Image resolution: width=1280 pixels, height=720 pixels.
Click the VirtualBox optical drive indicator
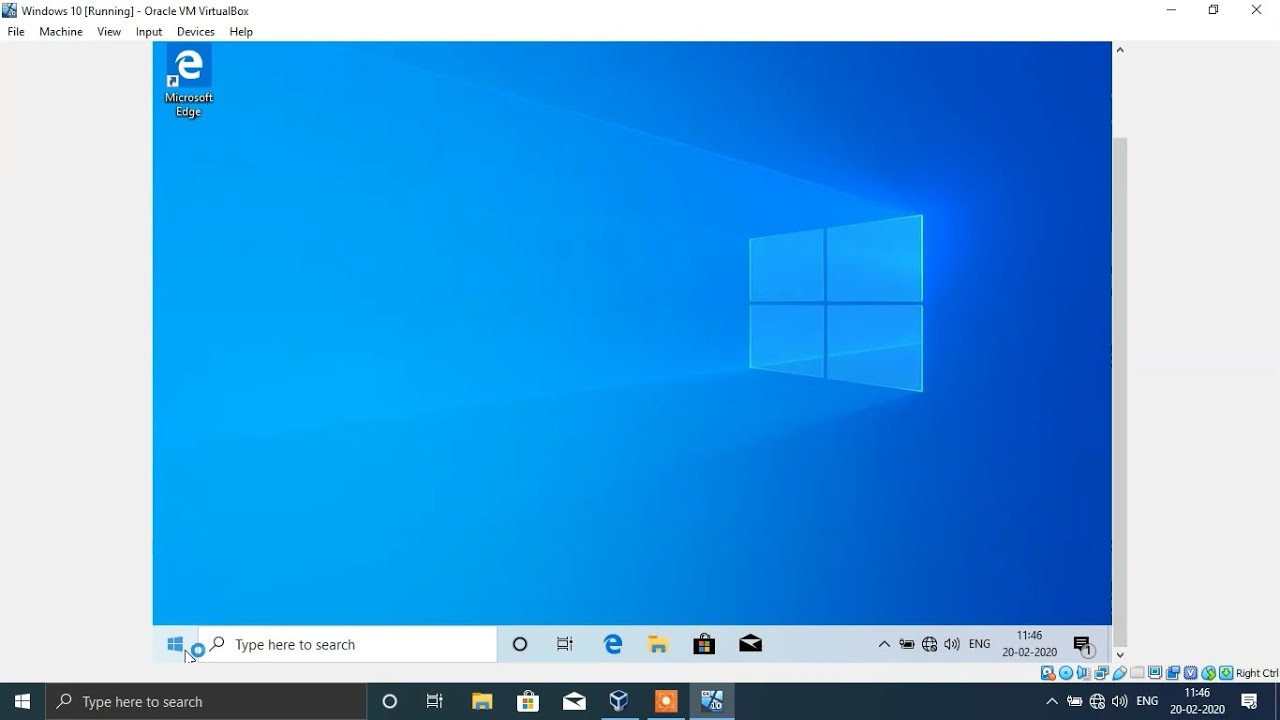point(1066,673)
